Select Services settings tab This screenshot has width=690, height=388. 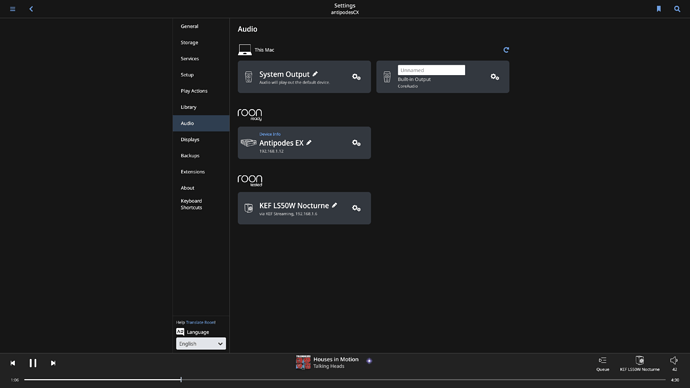[201, 59]
